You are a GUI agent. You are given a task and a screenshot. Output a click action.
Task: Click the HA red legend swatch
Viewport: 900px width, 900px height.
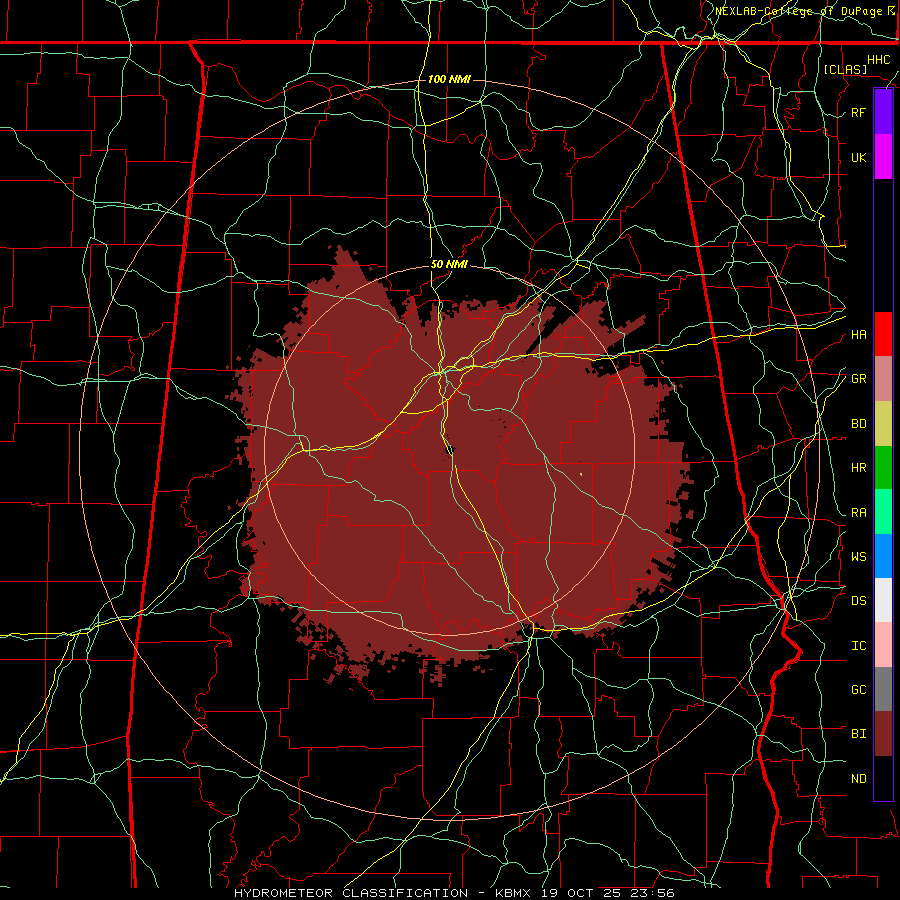pyautogui.click(x=883, y=334)
